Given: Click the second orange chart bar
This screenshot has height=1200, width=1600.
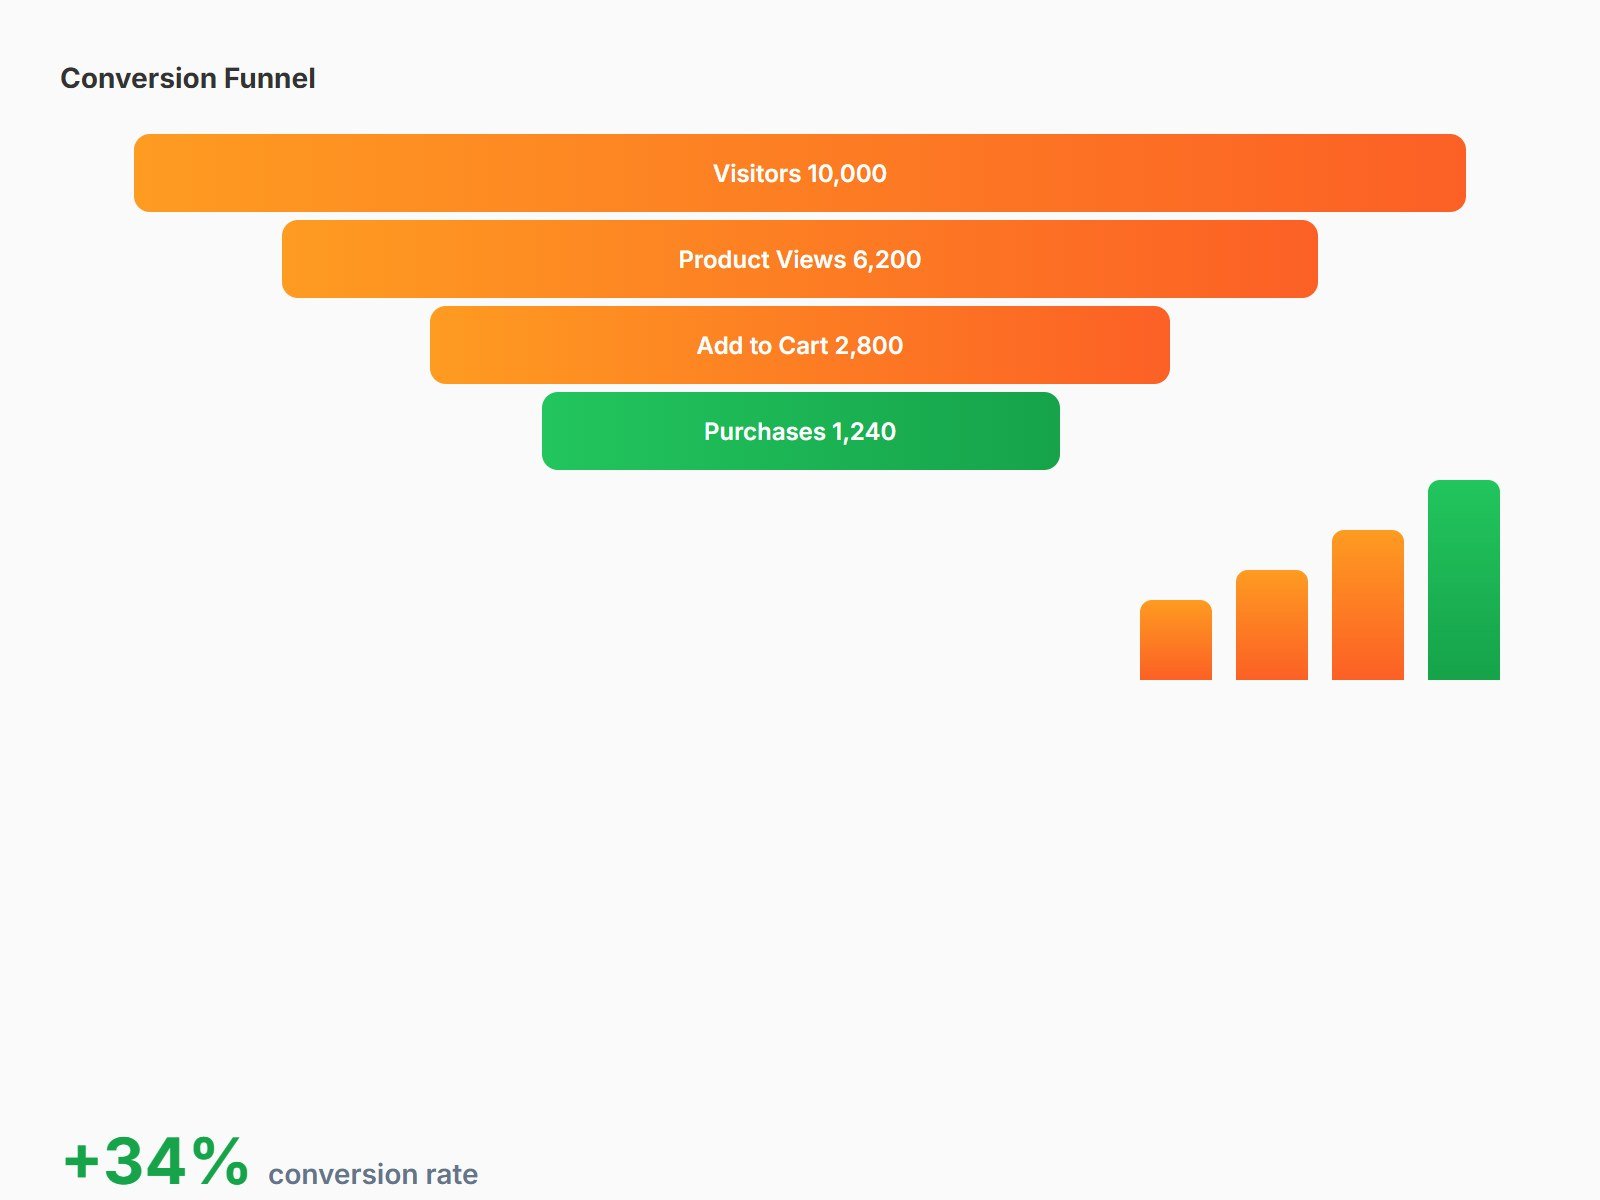Looking at the screenshot, I should [x=1272, y=625].
